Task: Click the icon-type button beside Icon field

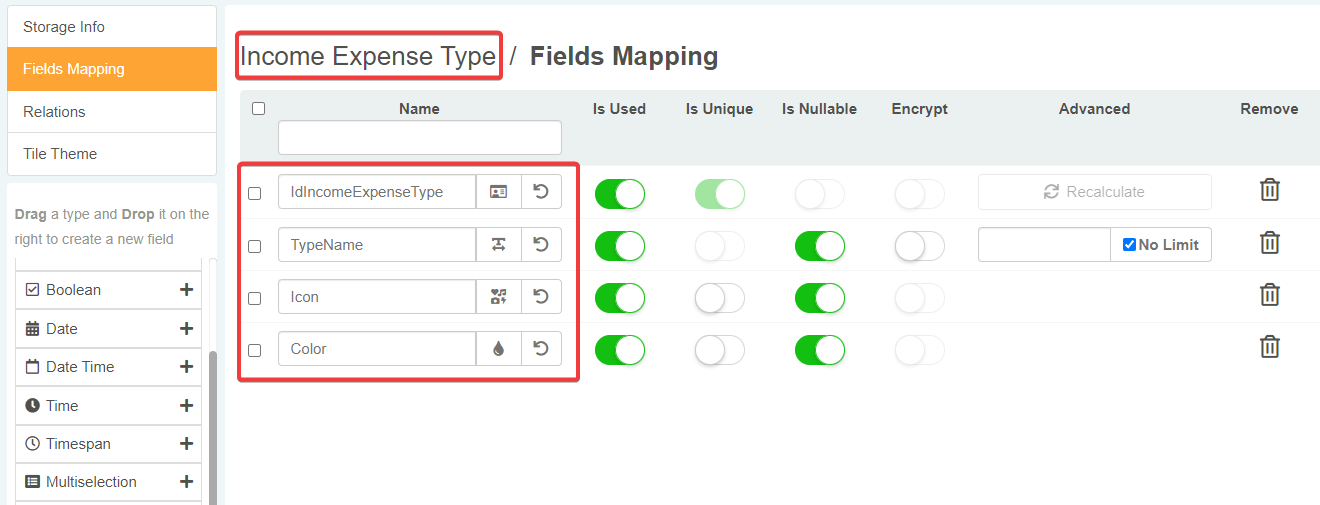Action: (x=498, y=297)
